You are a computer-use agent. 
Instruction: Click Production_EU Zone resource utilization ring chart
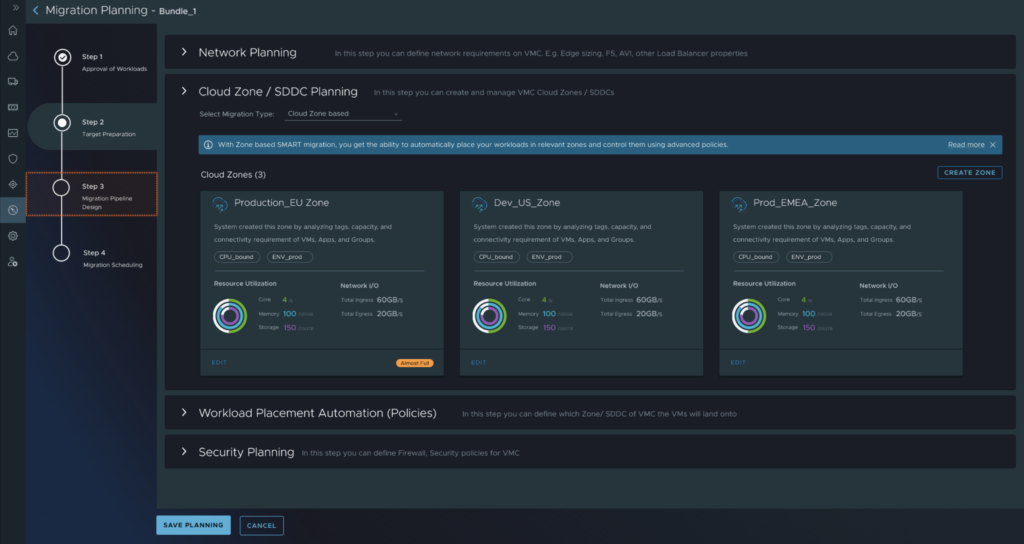click(x=230, y=316)
